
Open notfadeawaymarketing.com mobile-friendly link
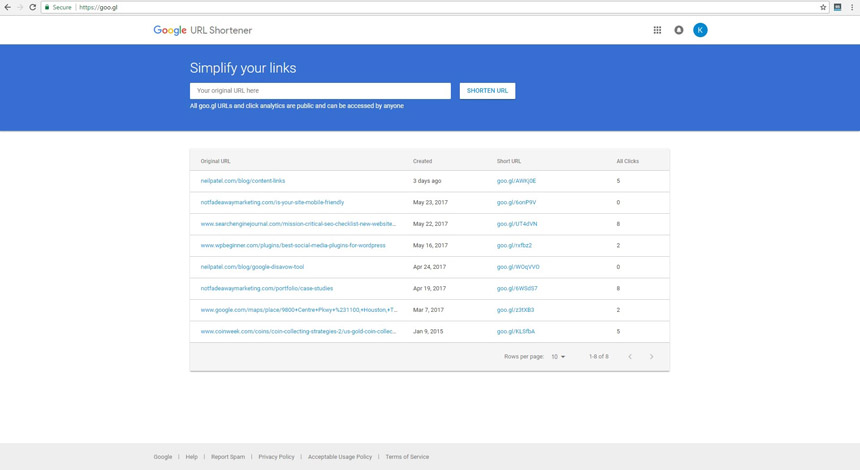272,202
